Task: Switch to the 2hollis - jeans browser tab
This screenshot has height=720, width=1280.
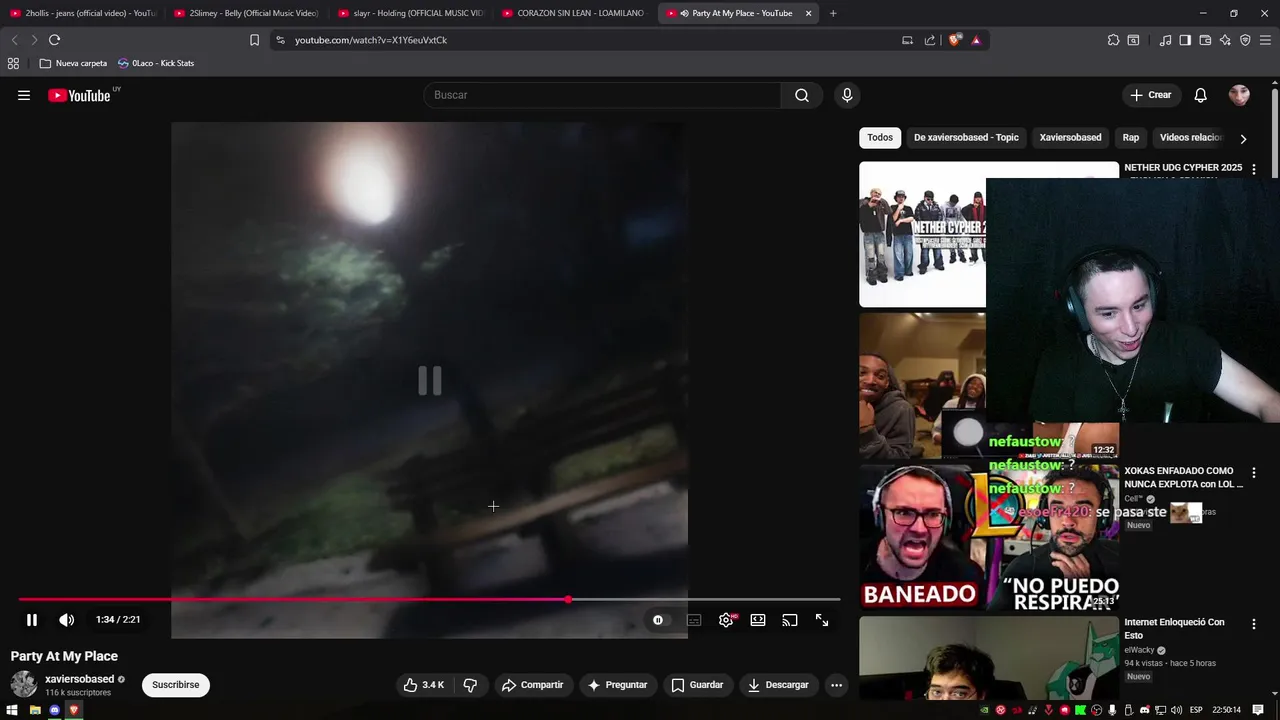Action: pyautogui.click(x=83, y=13)
